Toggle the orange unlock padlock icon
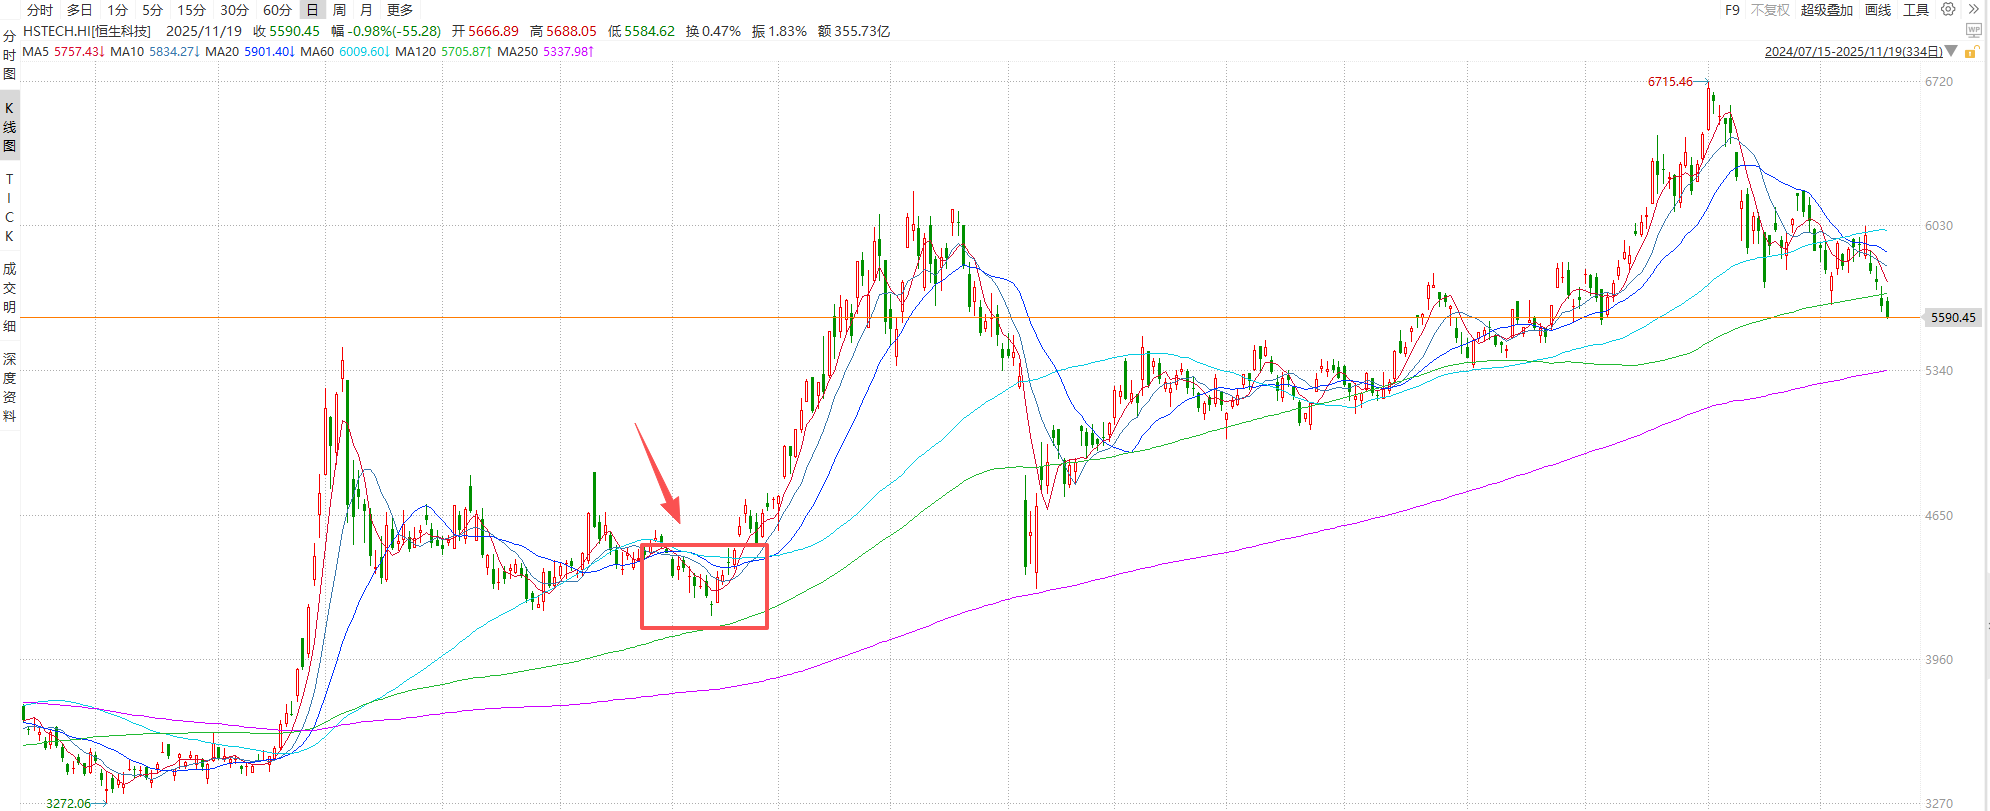This screenshot has width=1990, height=811. coord(1971,52)
